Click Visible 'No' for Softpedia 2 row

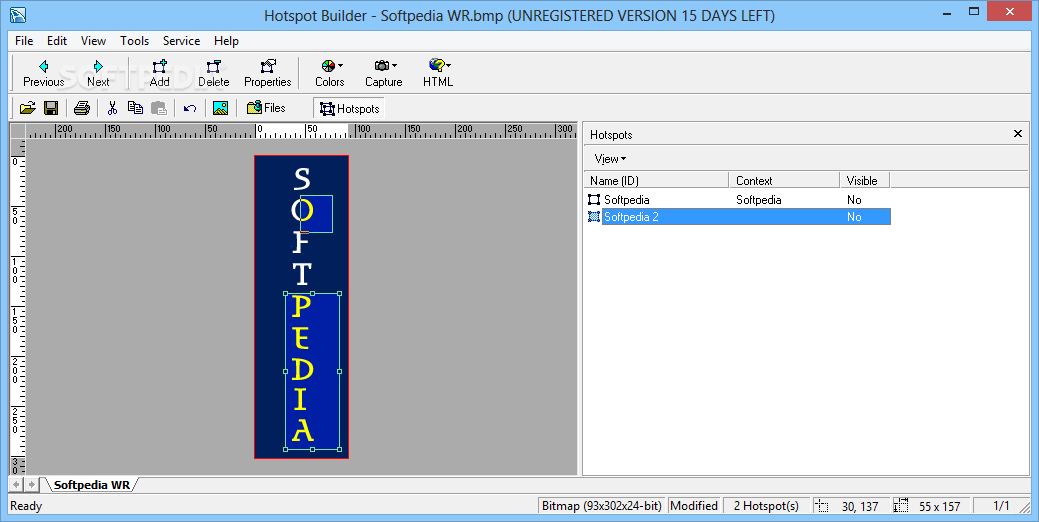click(854, 217)
